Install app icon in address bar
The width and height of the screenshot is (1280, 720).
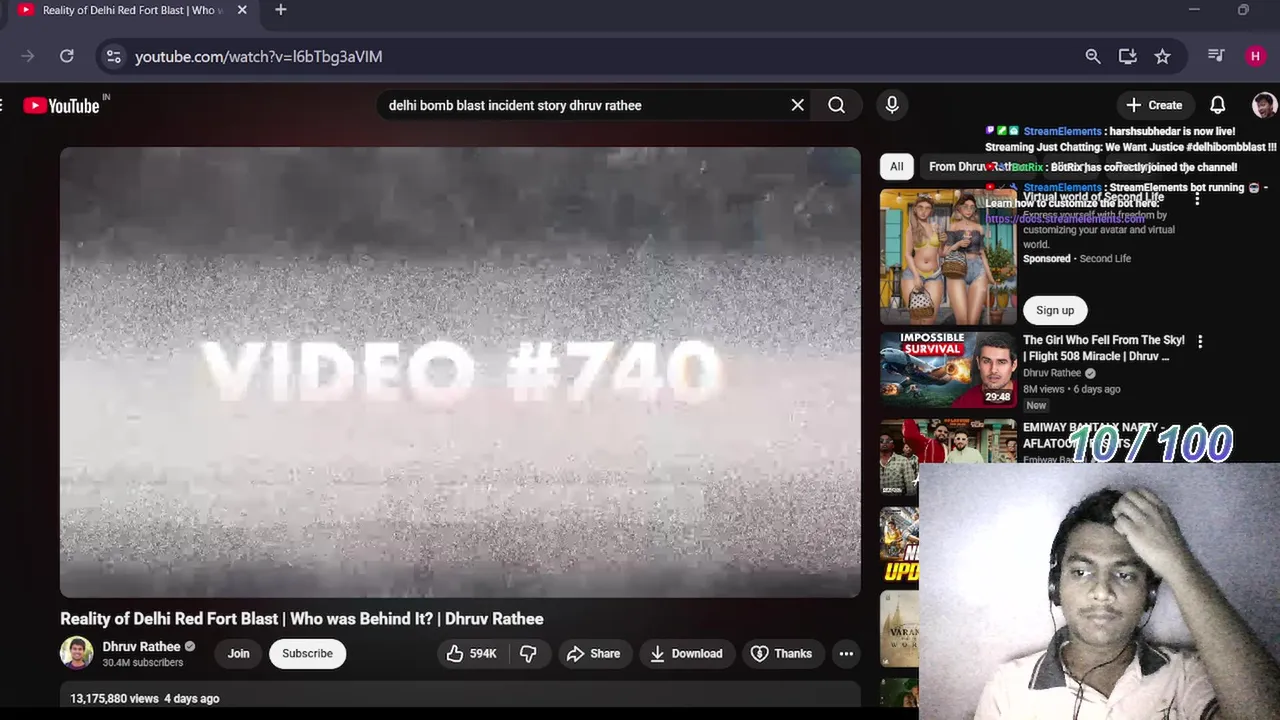pyautogui.click(x=1128, y=56)
